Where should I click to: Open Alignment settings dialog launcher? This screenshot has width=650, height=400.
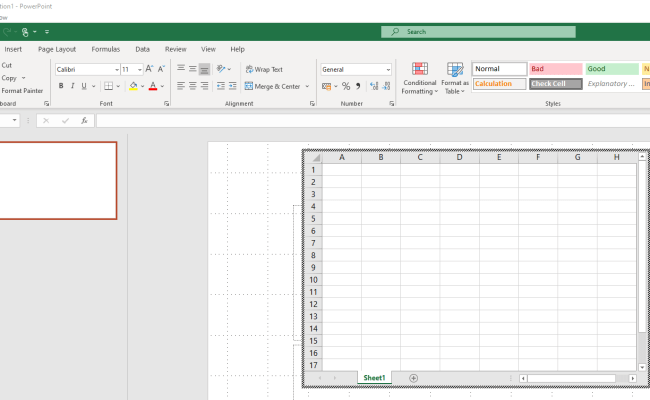312,104
